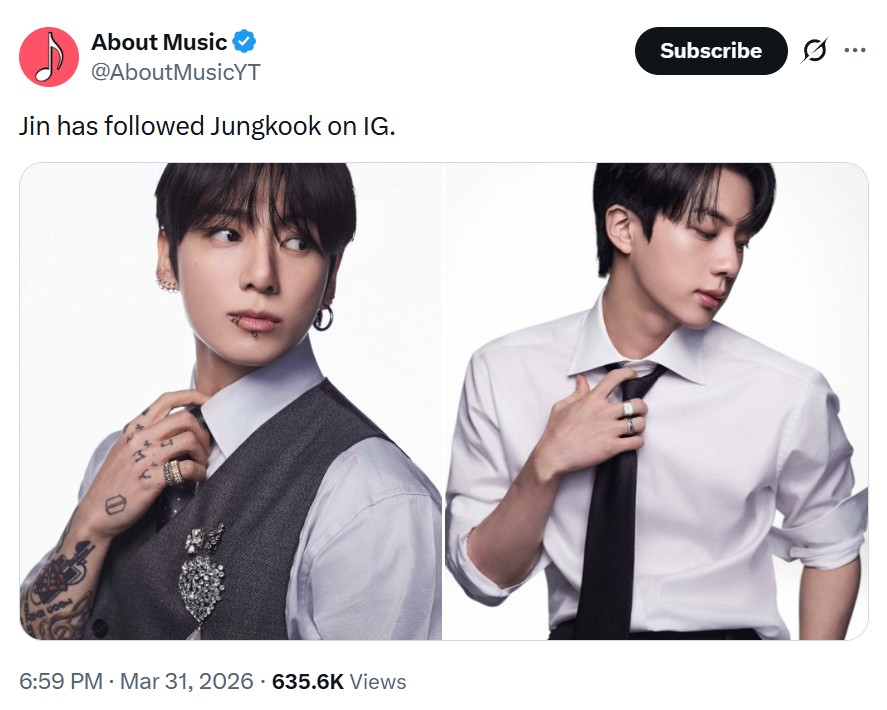The height and width of the screenshot is (710, 887).
Task: Click the word Jin in the tweet
Action: [35, 127]
